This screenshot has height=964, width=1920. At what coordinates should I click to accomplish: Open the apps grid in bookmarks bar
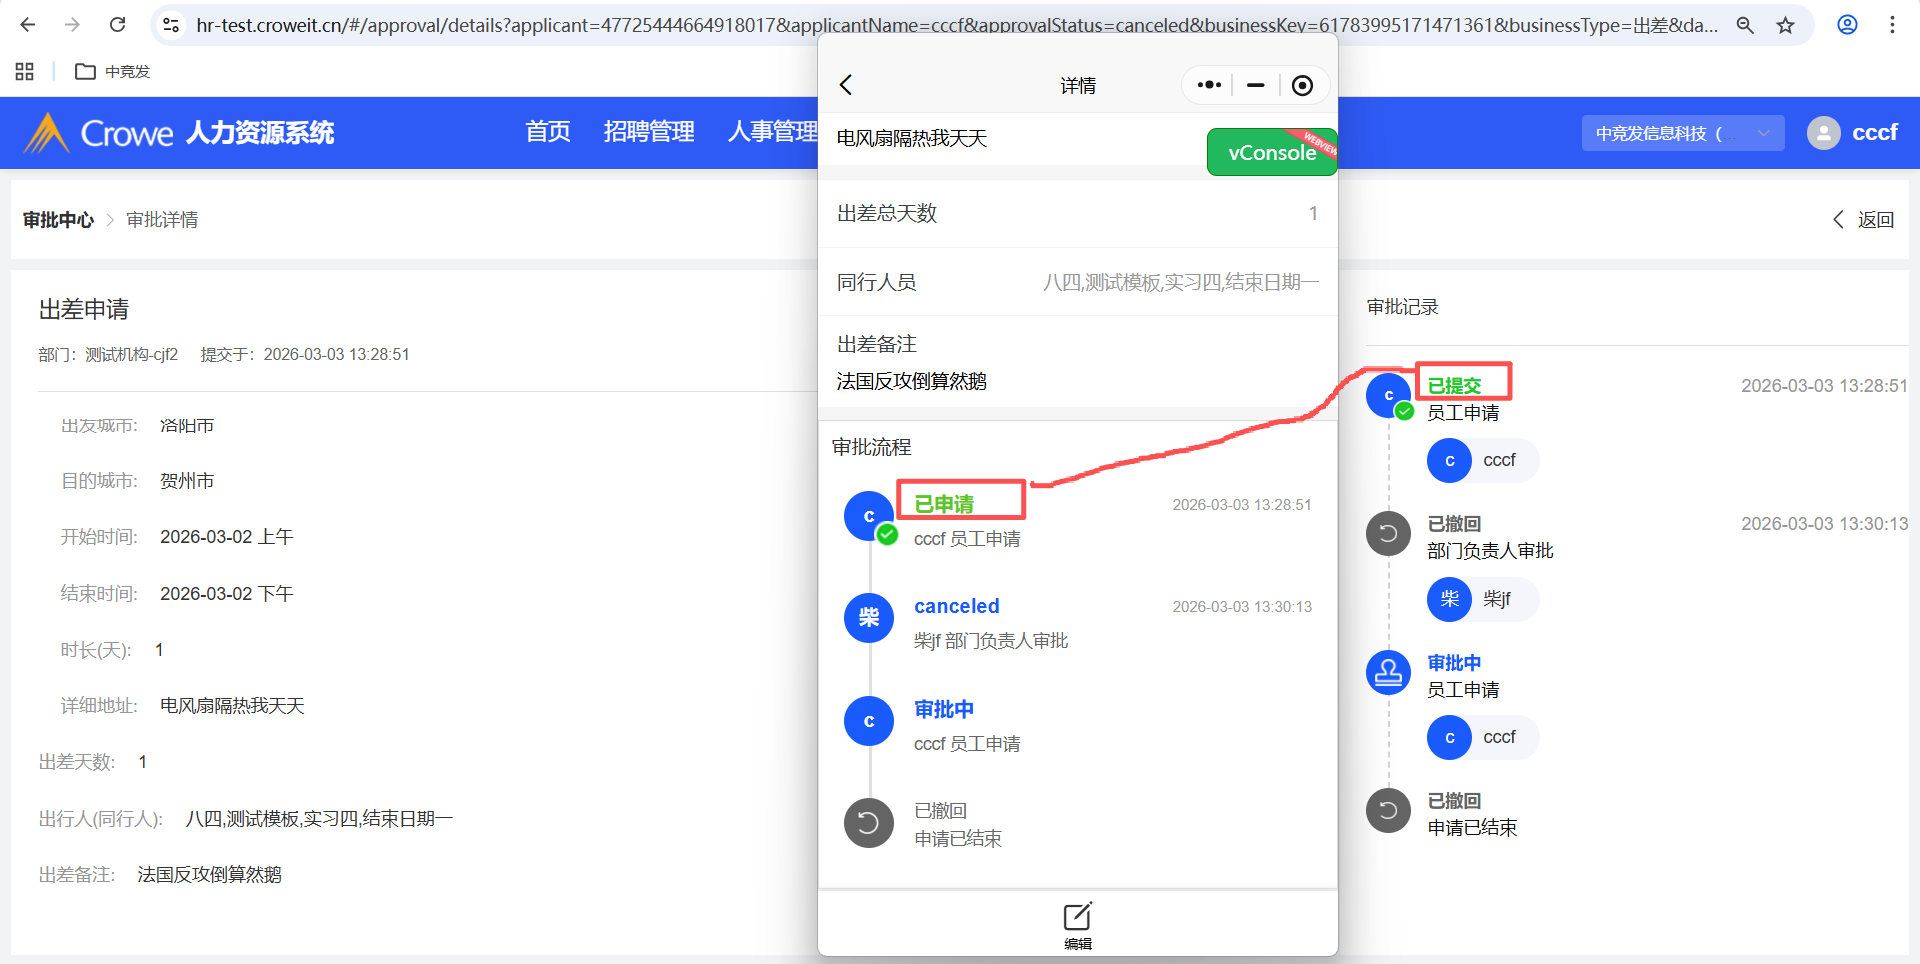point(25,71)
